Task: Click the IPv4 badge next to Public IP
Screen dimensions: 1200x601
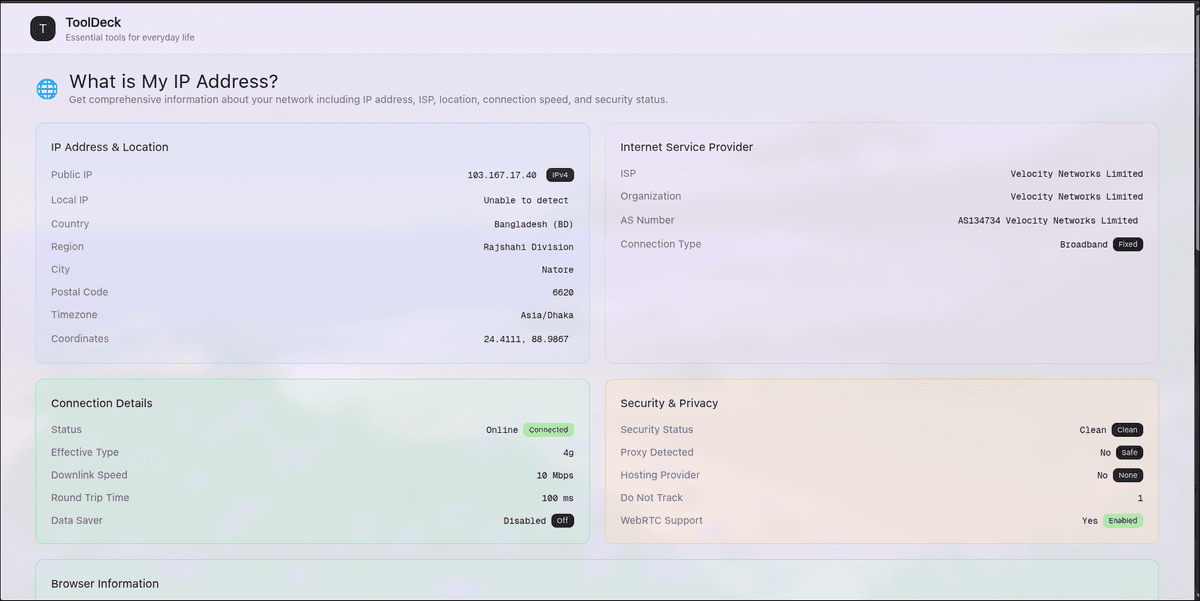Action: (x=560, y=174)
